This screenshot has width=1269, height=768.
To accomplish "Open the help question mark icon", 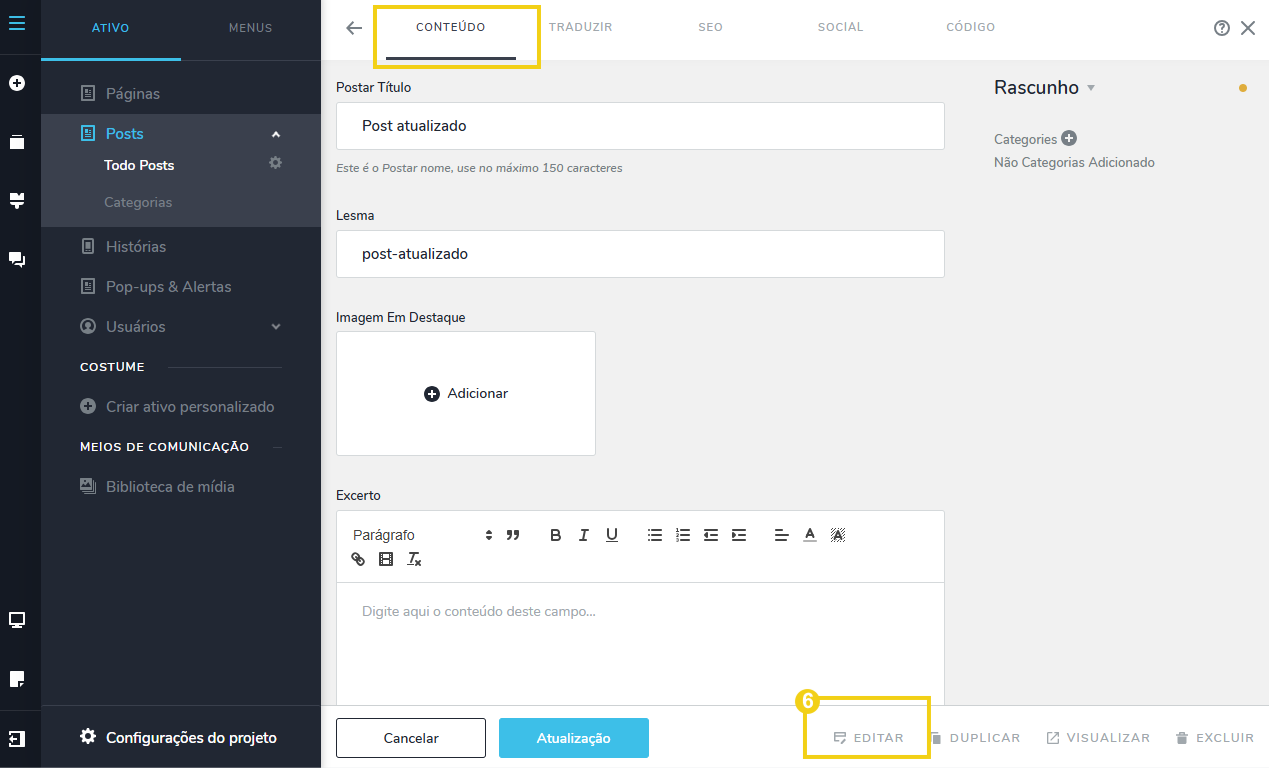I will 1221,28.
